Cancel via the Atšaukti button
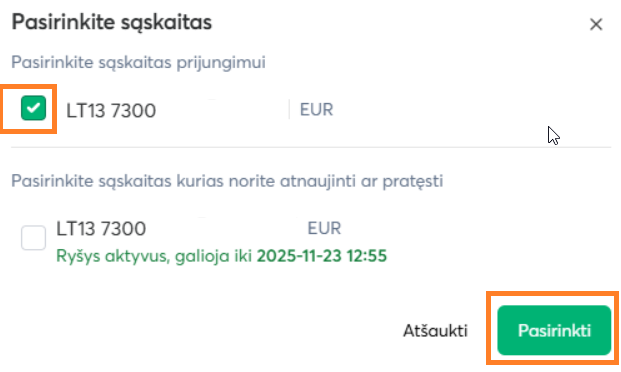 tap(435, 330)
